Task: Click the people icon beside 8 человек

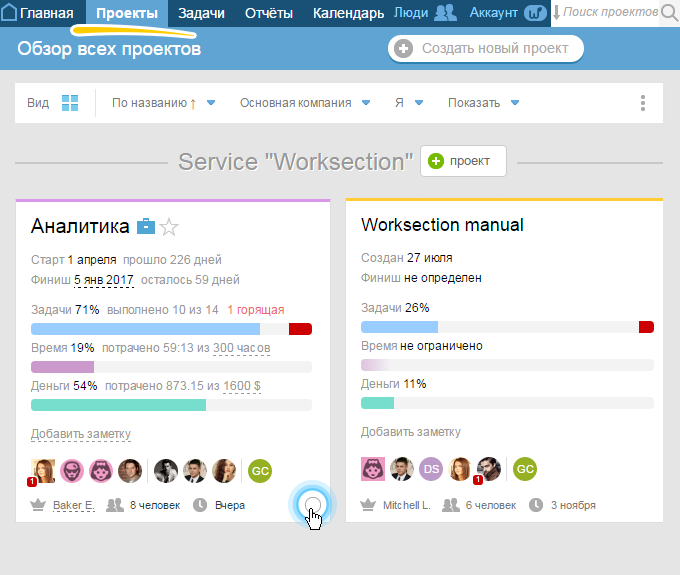Action: click(115, 505)
